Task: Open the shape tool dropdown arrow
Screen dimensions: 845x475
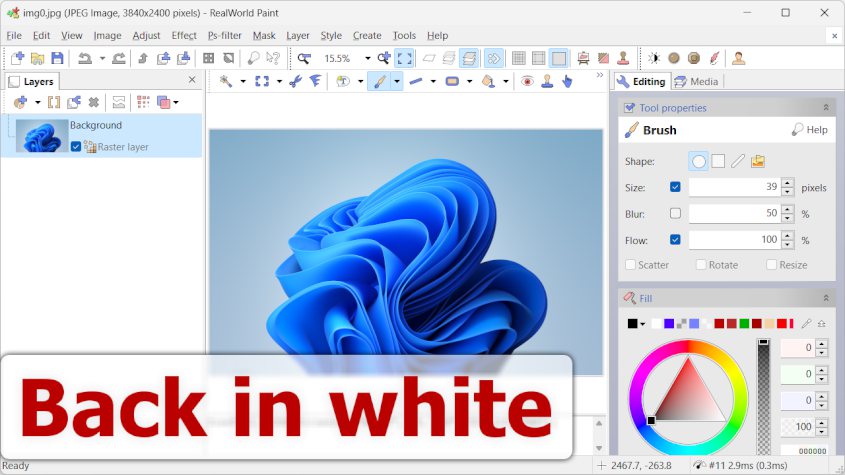Action: pos(469,82)
